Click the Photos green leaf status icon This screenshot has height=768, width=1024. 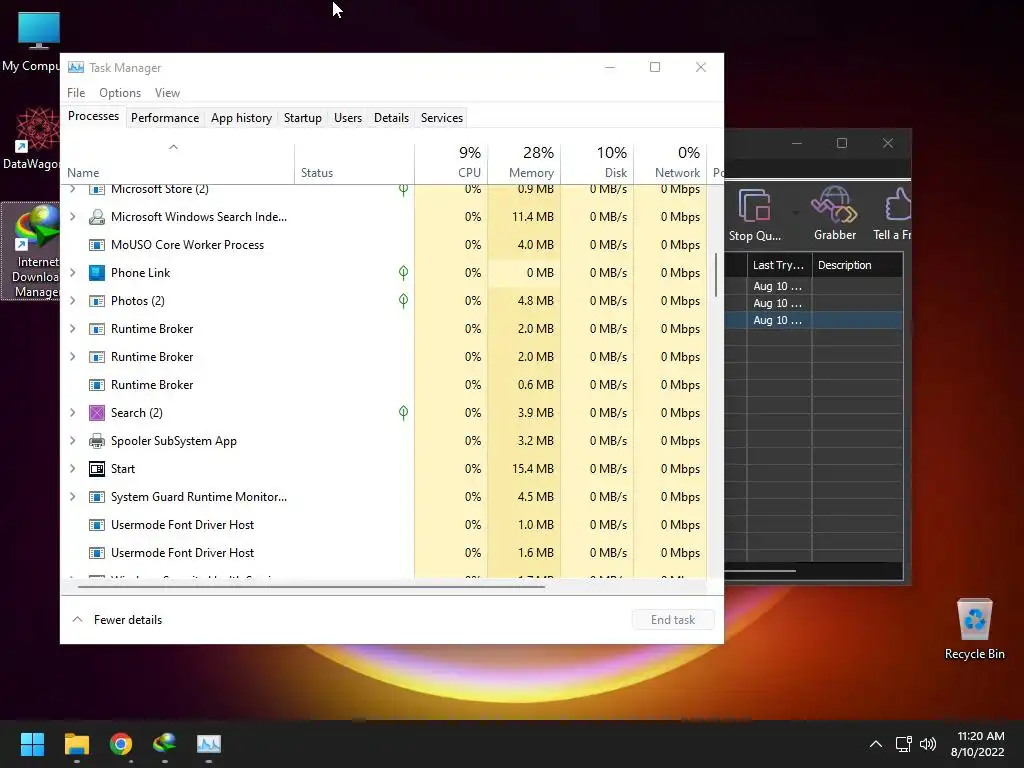[404, 301]
